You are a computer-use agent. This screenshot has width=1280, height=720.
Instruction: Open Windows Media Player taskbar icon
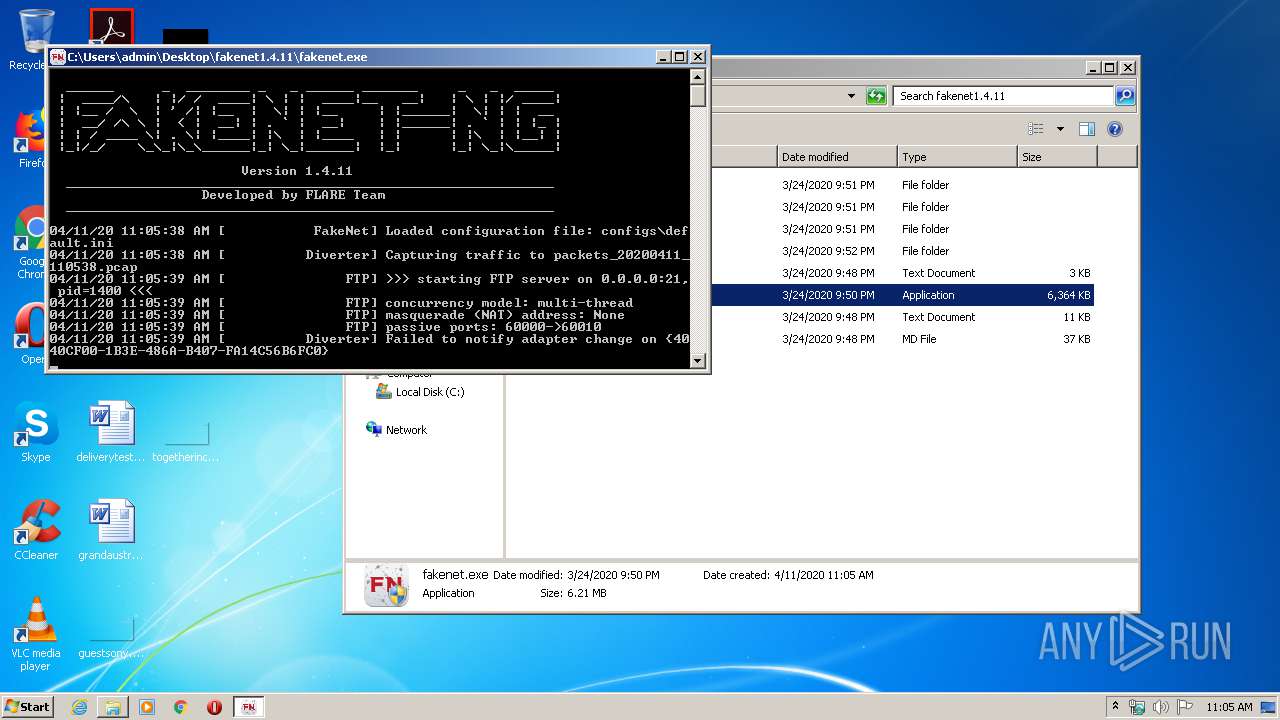147,707
